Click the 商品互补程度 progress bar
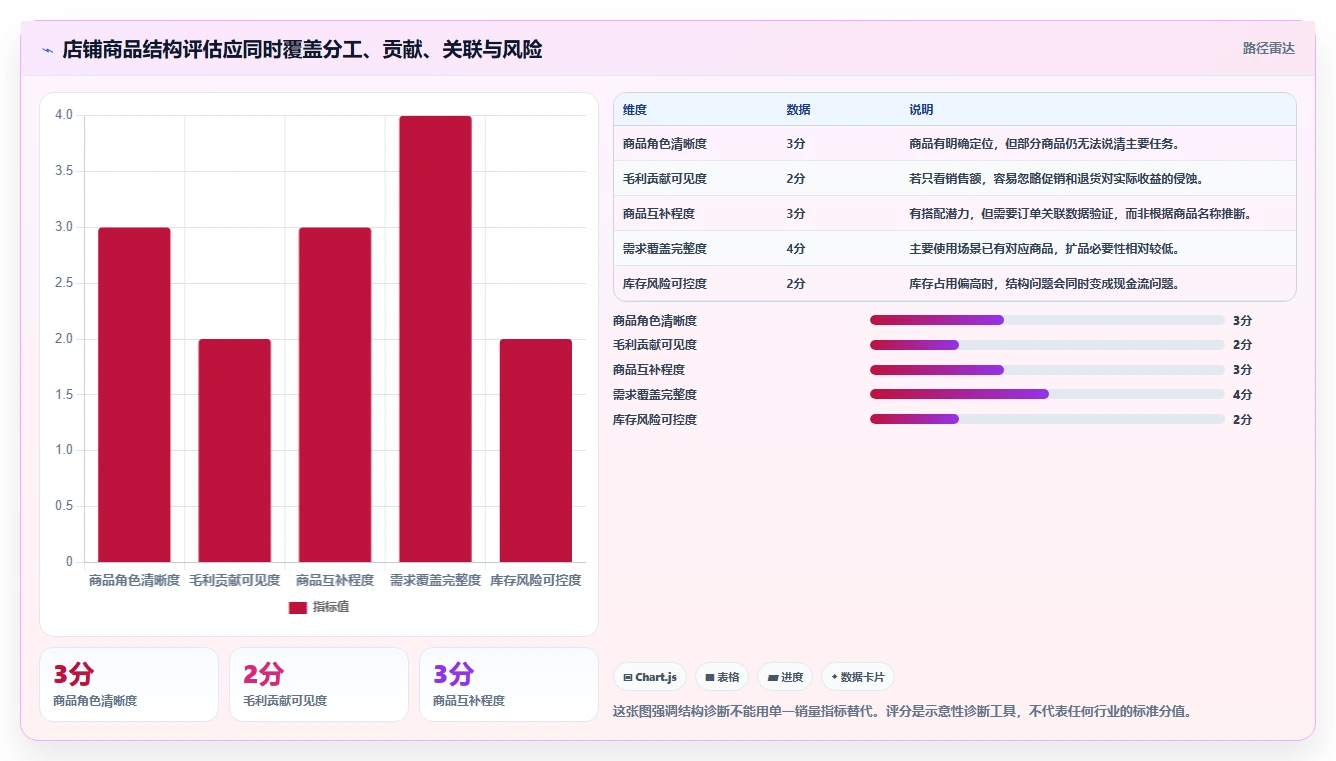This screenshot has width=1336, height=761. click(x=1047, y=370)
